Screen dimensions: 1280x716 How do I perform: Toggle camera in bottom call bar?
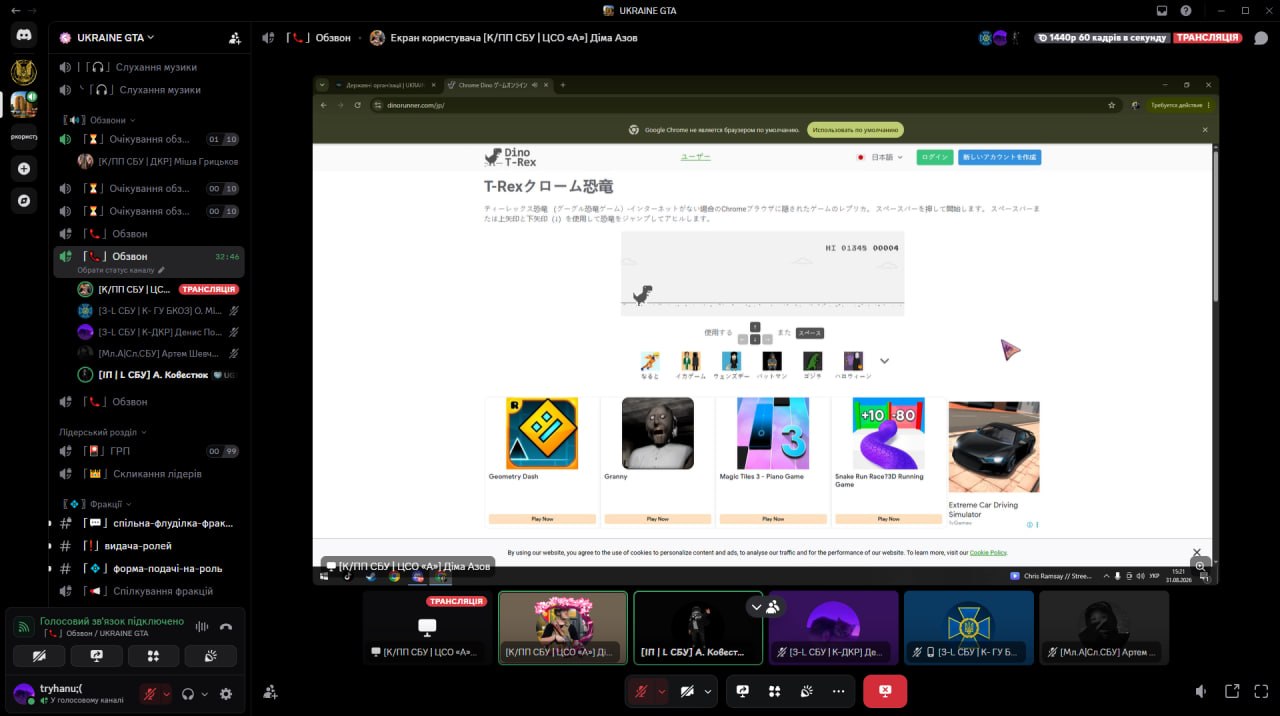[x=687, y=691]
